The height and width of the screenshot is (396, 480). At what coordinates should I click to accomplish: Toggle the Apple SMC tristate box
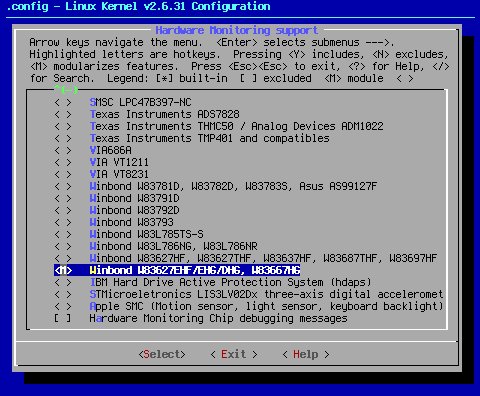click(x=63, y=306)
